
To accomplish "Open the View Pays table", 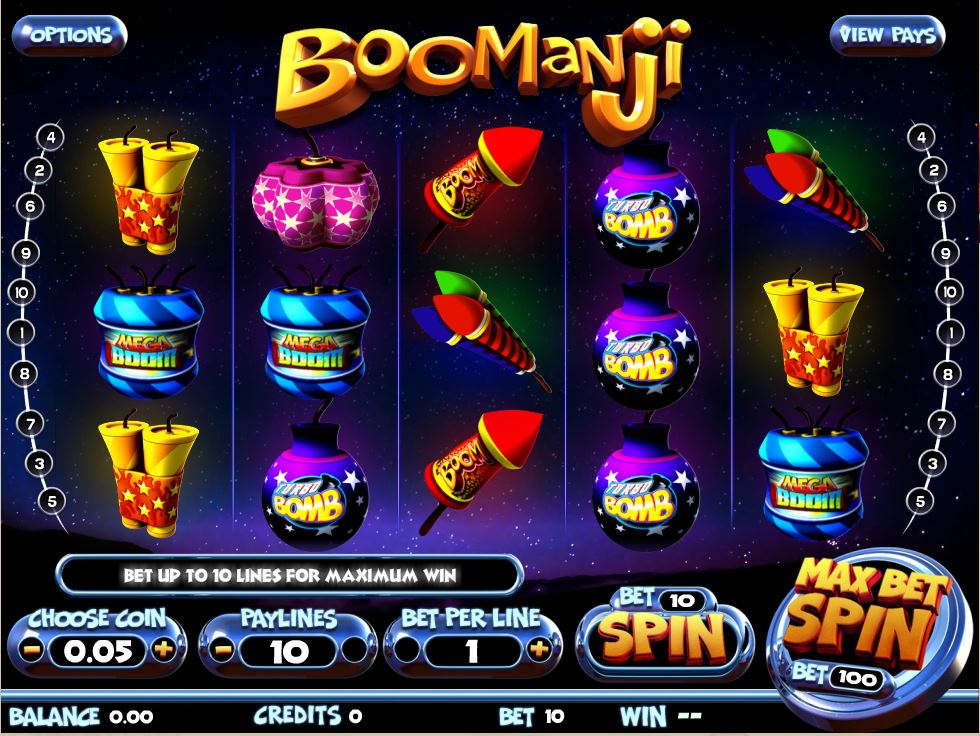I will (887, 35).
